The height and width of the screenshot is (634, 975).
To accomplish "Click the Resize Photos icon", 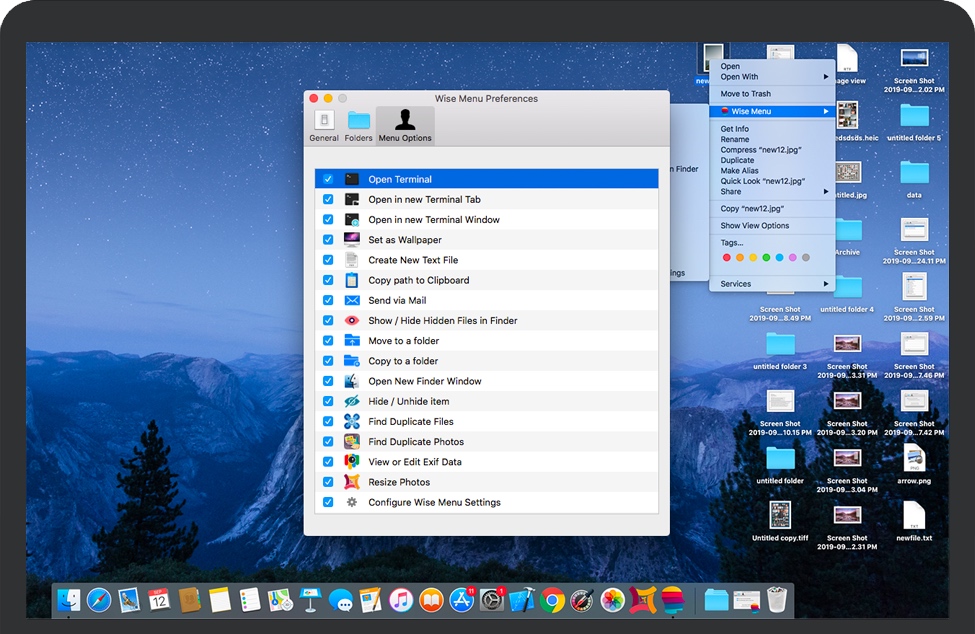I will click(x=352, y=482).
